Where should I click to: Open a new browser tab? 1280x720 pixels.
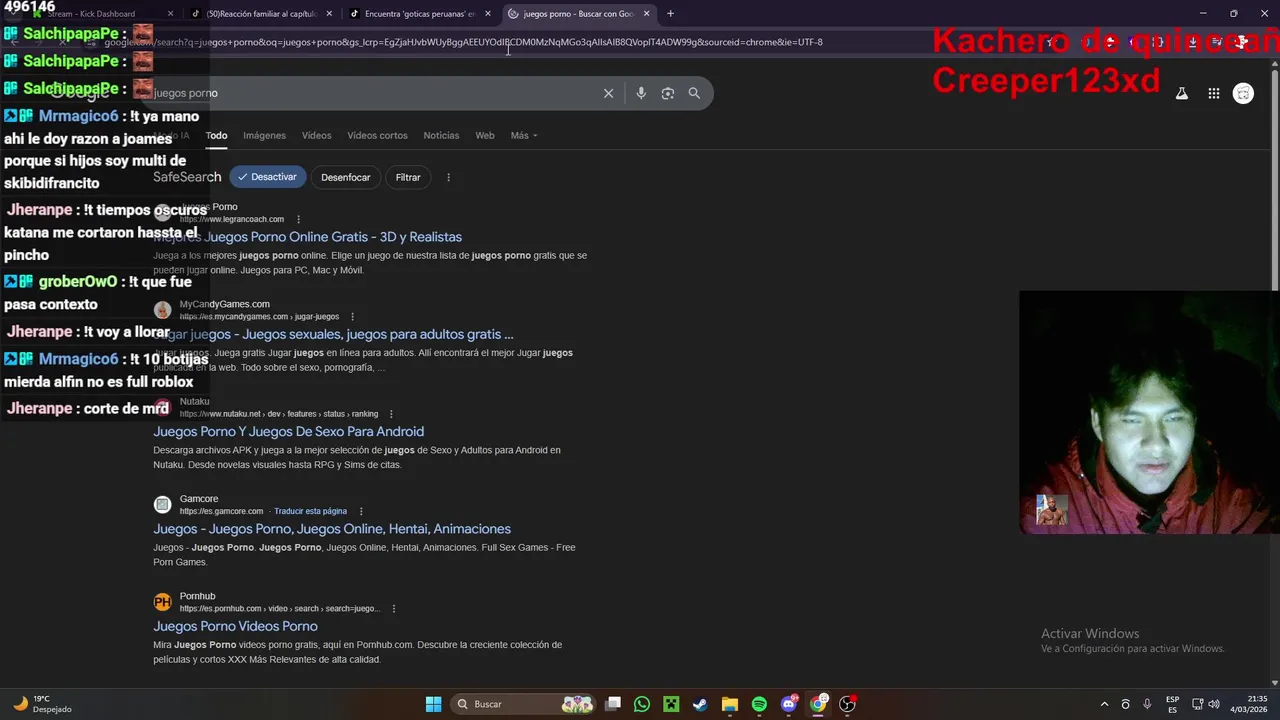point(670,14)
